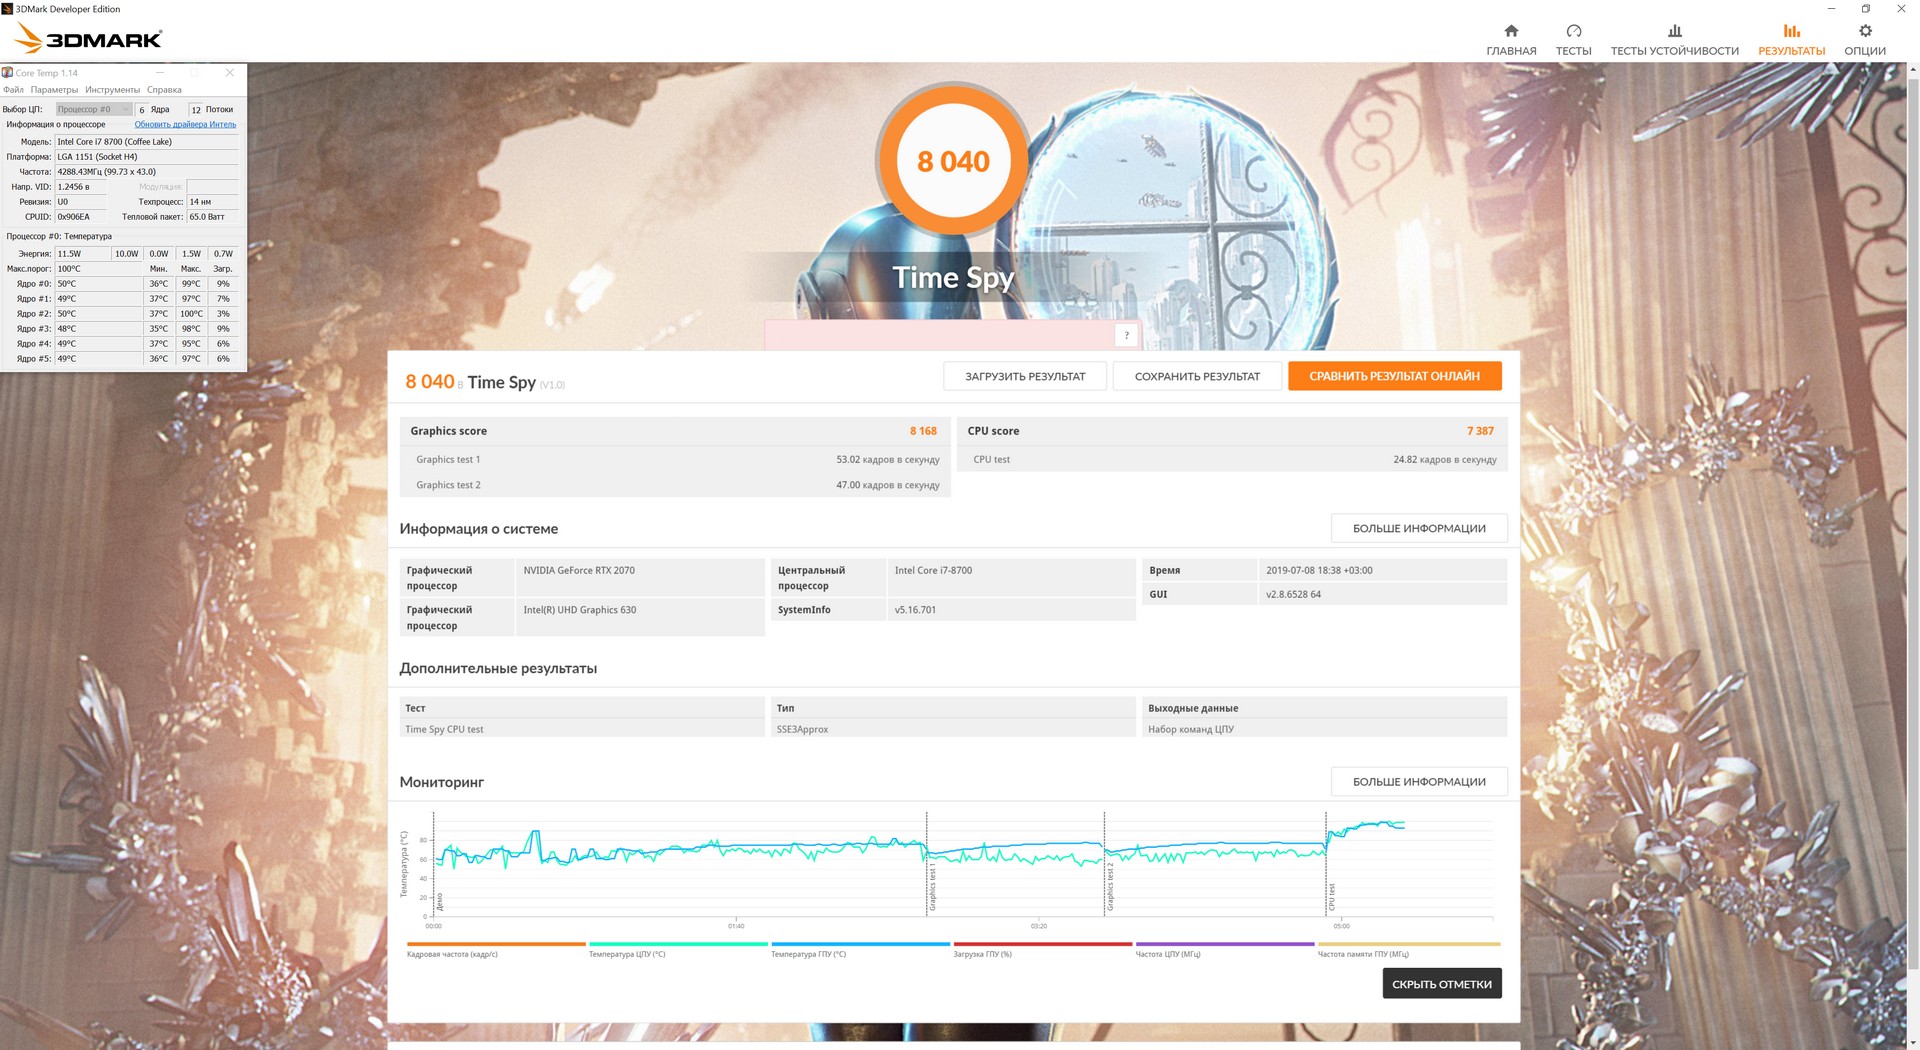
Task: Click СРАВНИТЬ РЕЗУЛЬТАТ ОНЛАЙН button
Action: [x=1394, y=376]
